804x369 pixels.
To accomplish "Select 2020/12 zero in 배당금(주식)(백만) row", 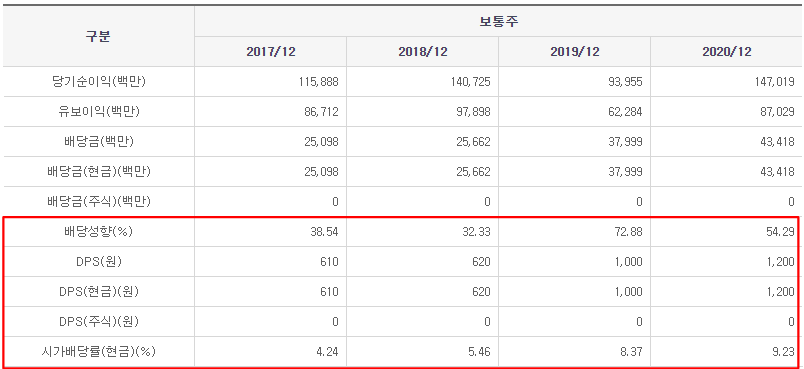I will click(792, 202).
